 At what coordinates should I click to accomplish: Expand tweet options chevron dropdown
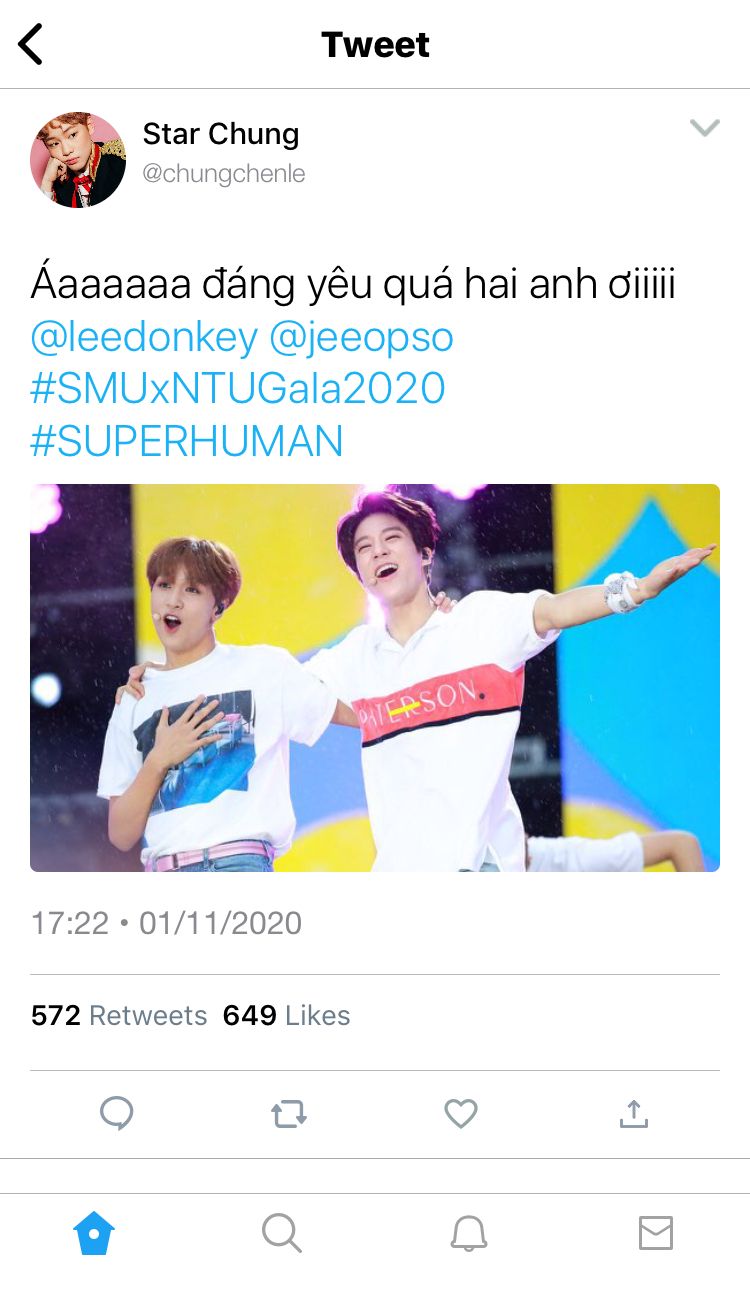[705, 128]
